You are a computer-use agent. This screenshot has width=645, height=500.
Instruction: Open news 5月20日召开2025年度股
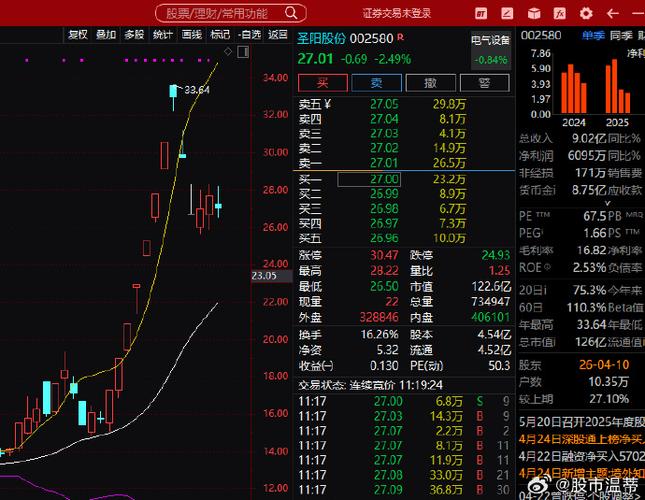582,422
